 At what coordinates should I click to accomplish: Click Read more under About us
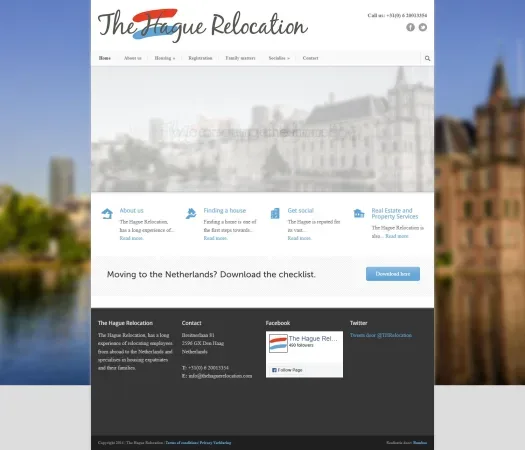[x=132, y=238]
